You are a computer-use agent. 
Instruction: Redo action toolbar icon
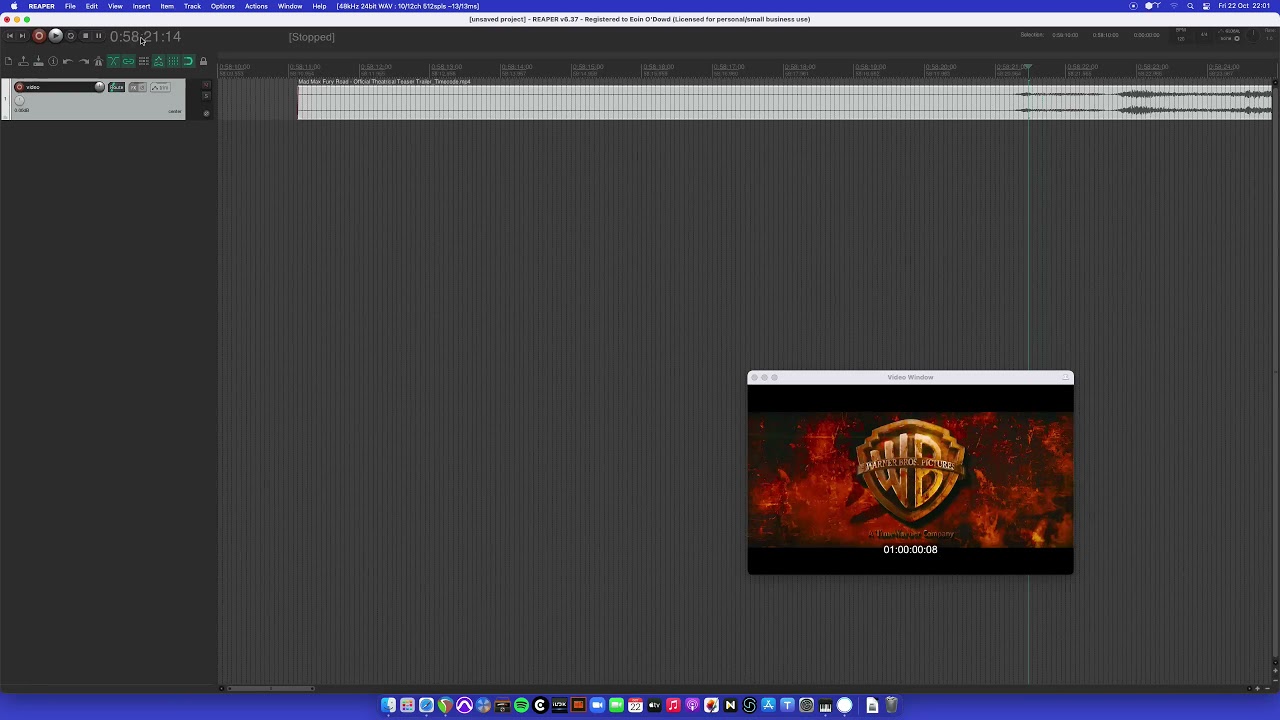[x=84, y=61]
